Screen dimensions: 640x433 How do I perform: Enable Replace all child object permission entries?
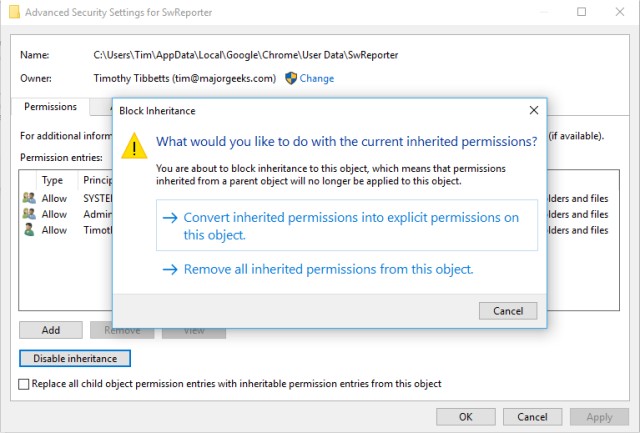click(x=24, y=384)
